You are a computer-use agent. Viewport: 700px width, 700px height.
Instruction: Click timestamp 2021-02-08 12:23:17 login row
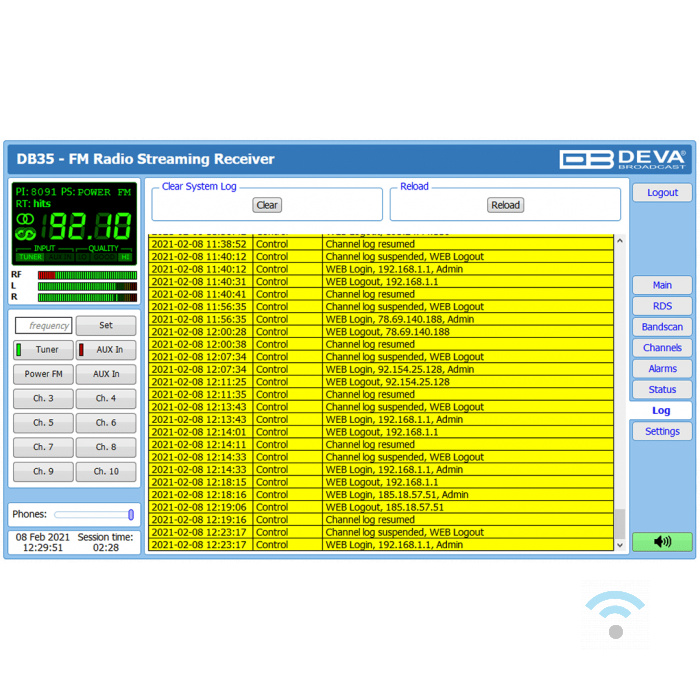[x=199, y=545]
